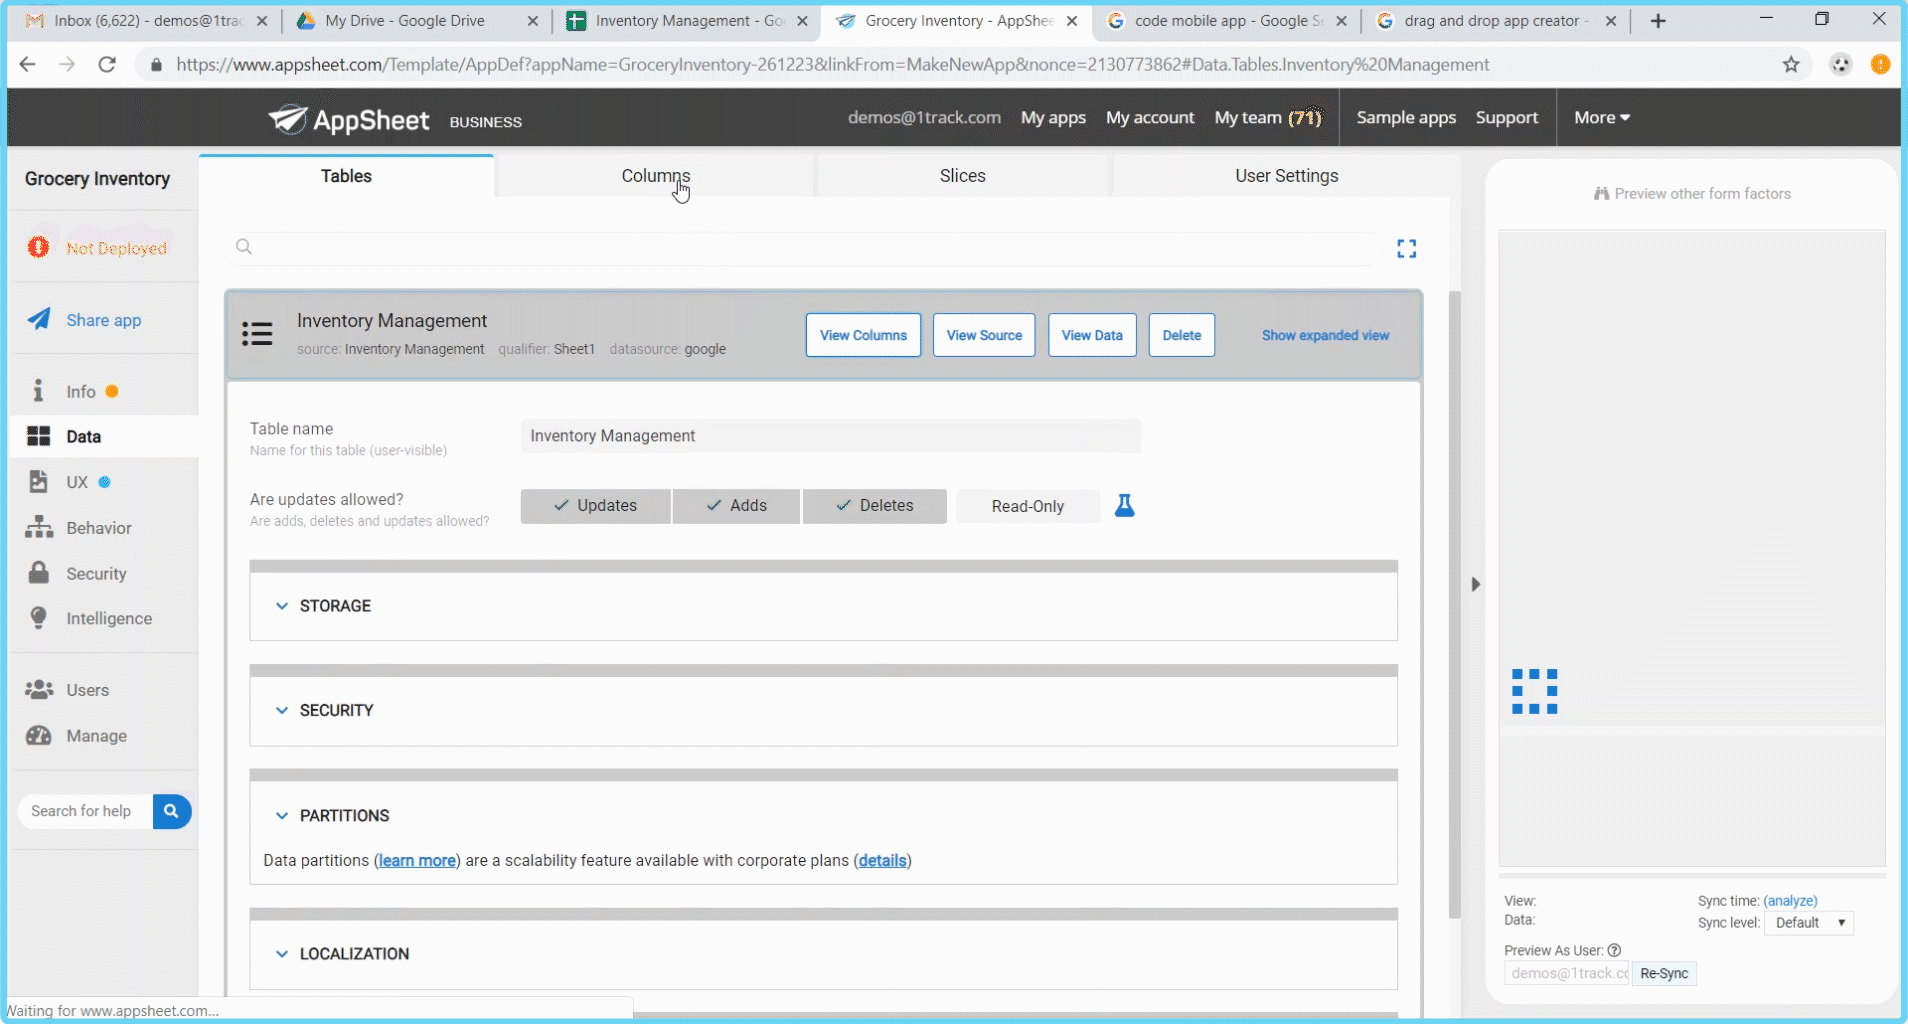Click the vertical scrollbar of the editor
The image size is (1908, 1024).
[1454, 605]
